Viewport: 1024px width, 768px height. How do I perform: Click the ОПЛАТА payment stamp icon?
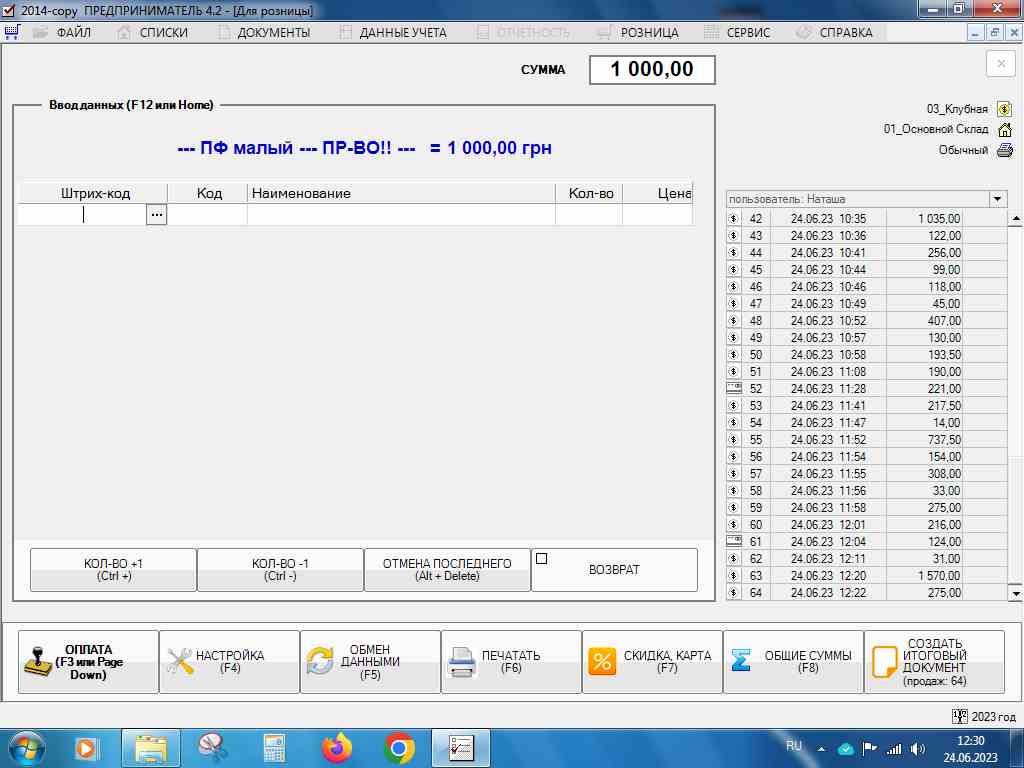(x=38, y=662)
